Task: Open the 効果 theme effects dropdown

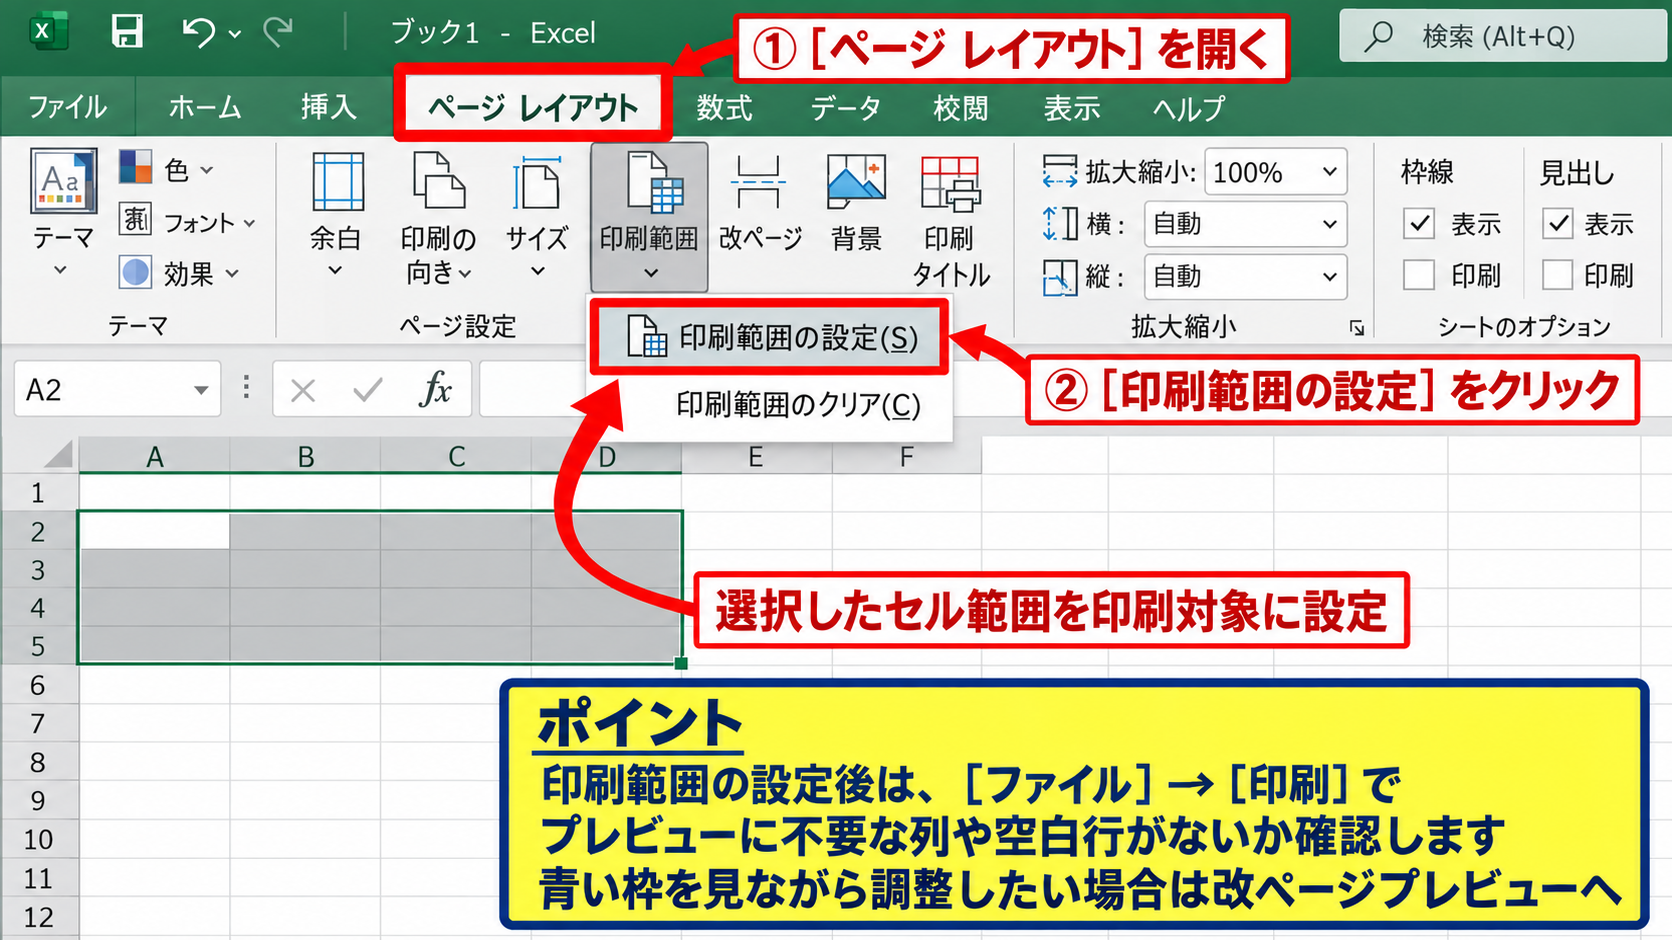Action: point(180,272)
